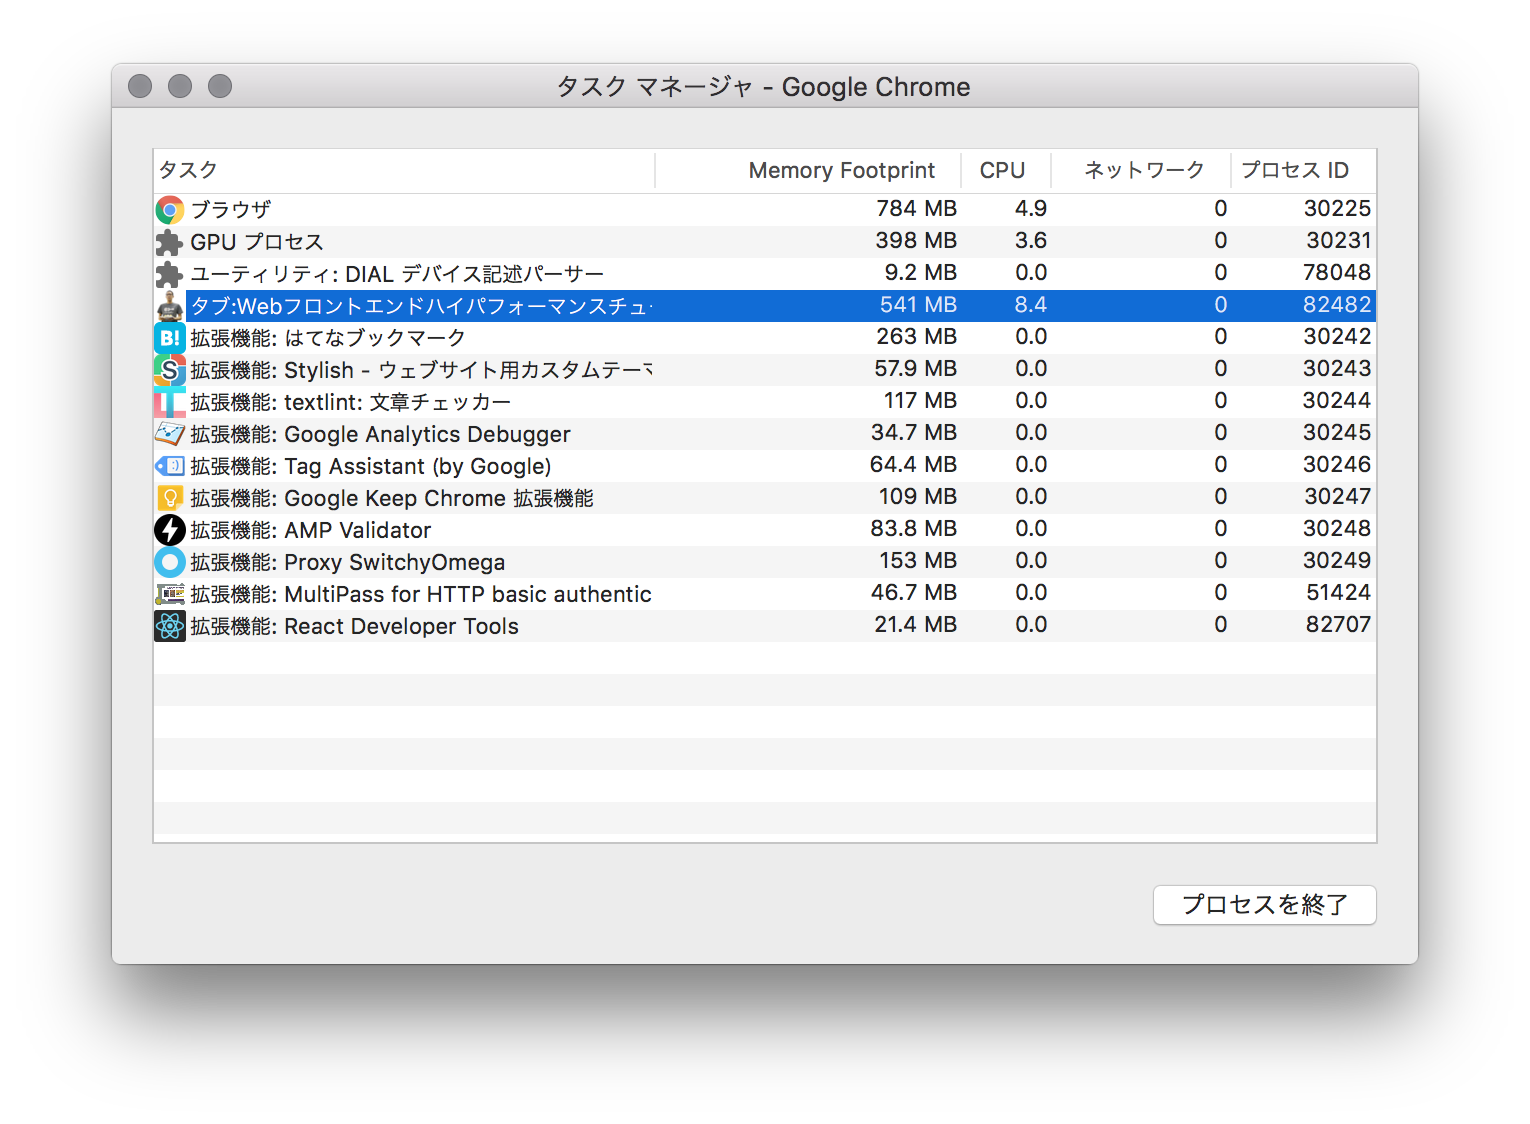
Task: Click the Hatena Bookmark extension icon
Action: [x=170, y=338]
